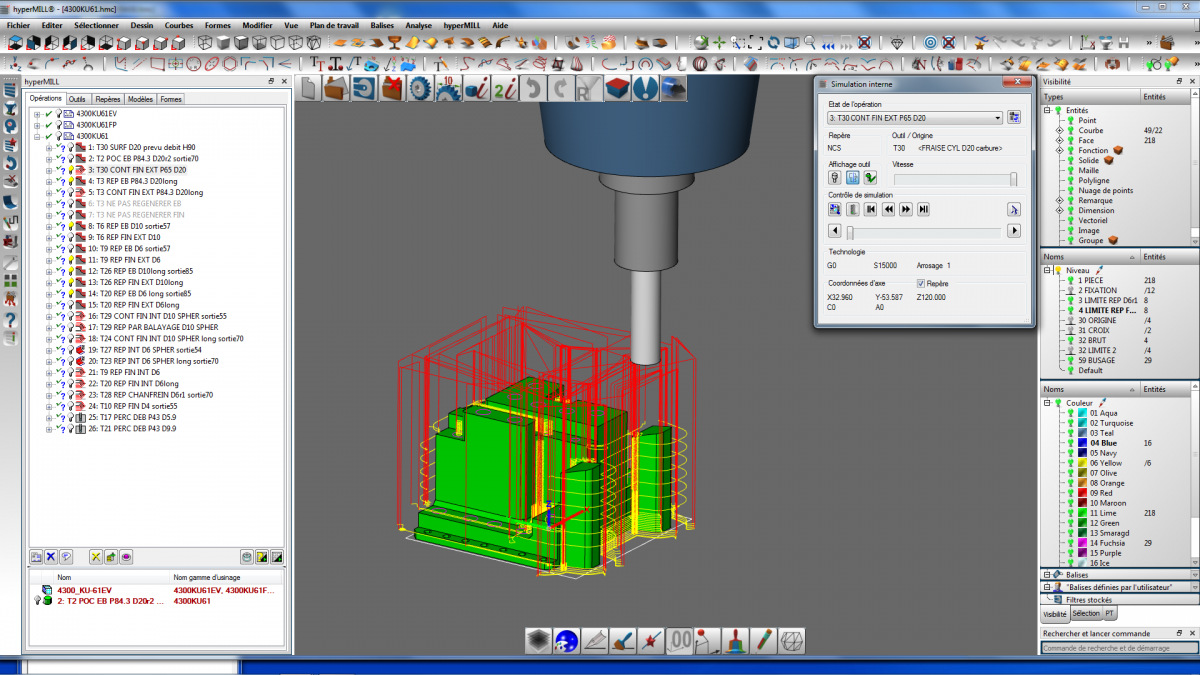1200x675 pixels.
Task: Click the question mark help icon in left sidebar
Action: tap(10, 320)
